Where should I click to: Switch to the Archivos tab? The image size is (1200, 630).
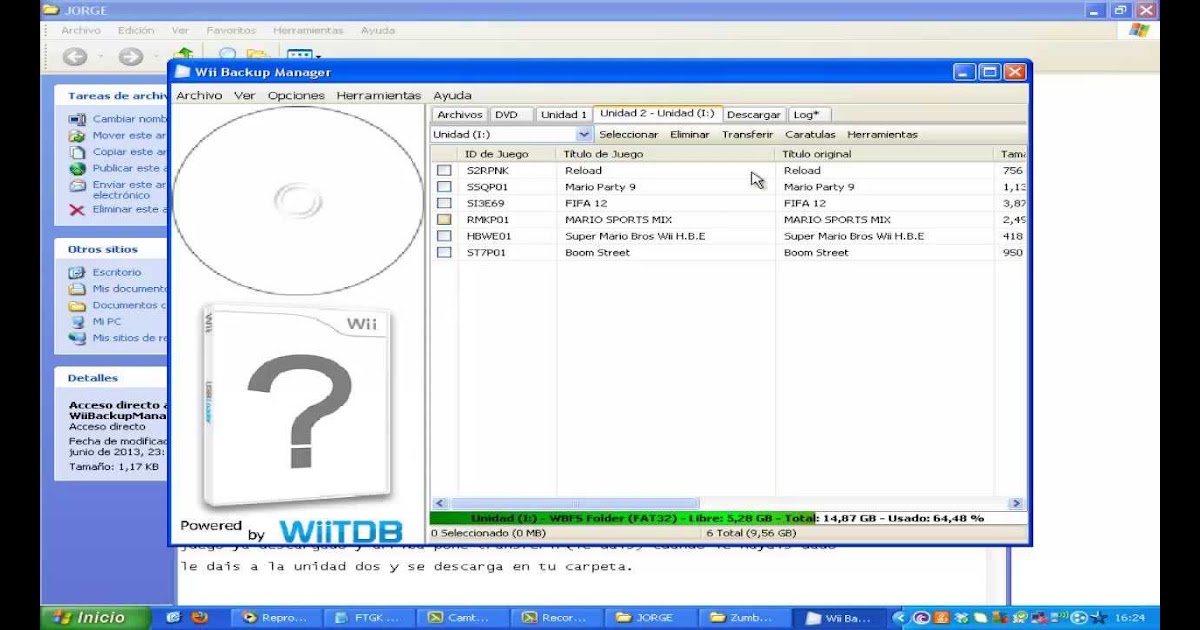[460, 115]
